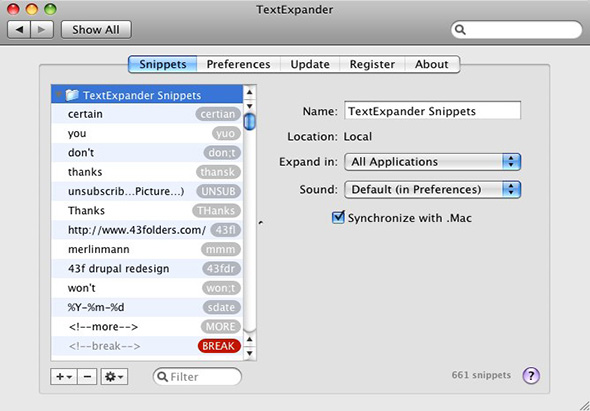
Task: Open the 'Expand in' All Applications dropdown
Action: point(432,162)
